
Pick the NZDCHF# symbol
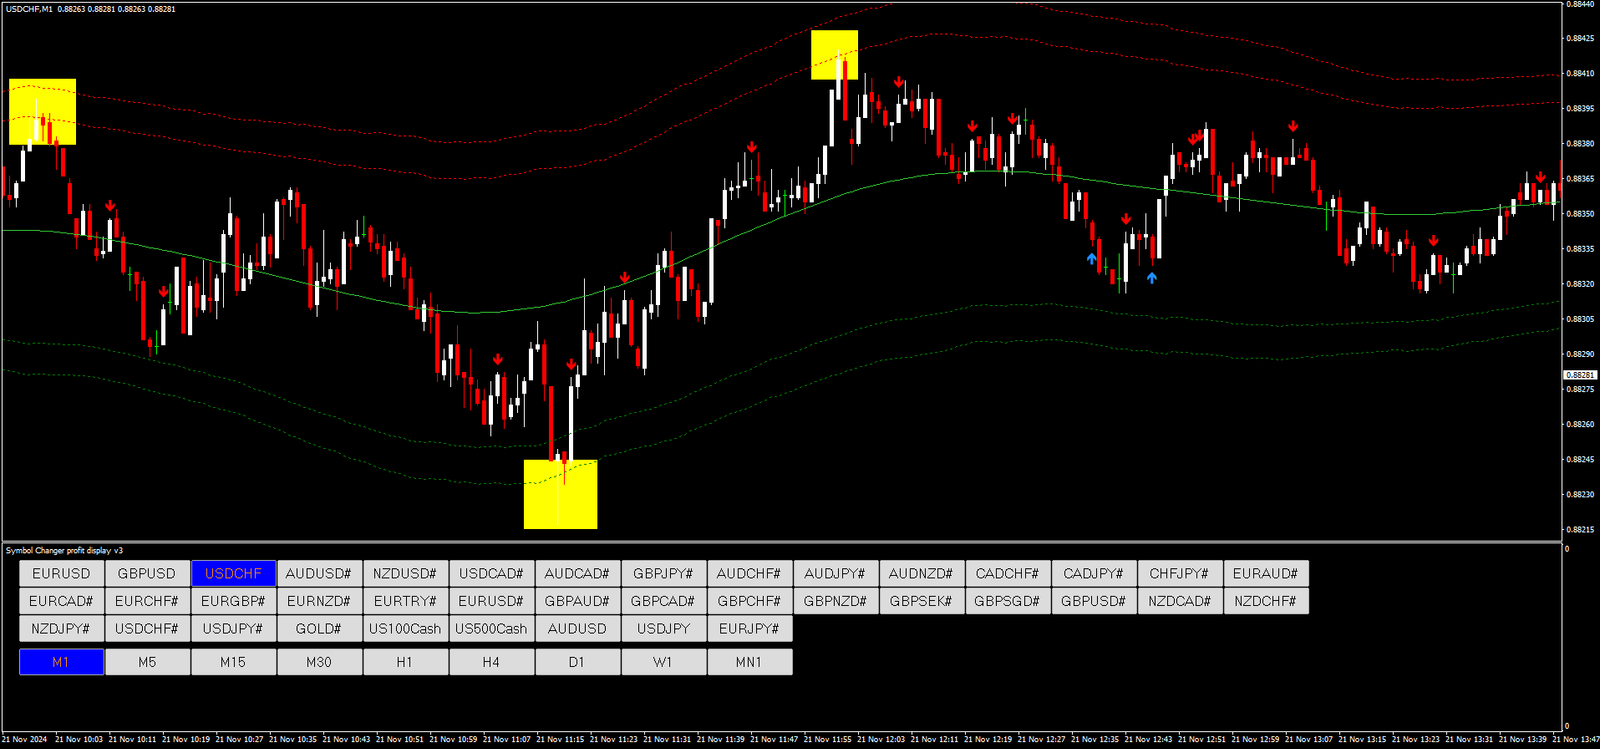(1265, 601)
